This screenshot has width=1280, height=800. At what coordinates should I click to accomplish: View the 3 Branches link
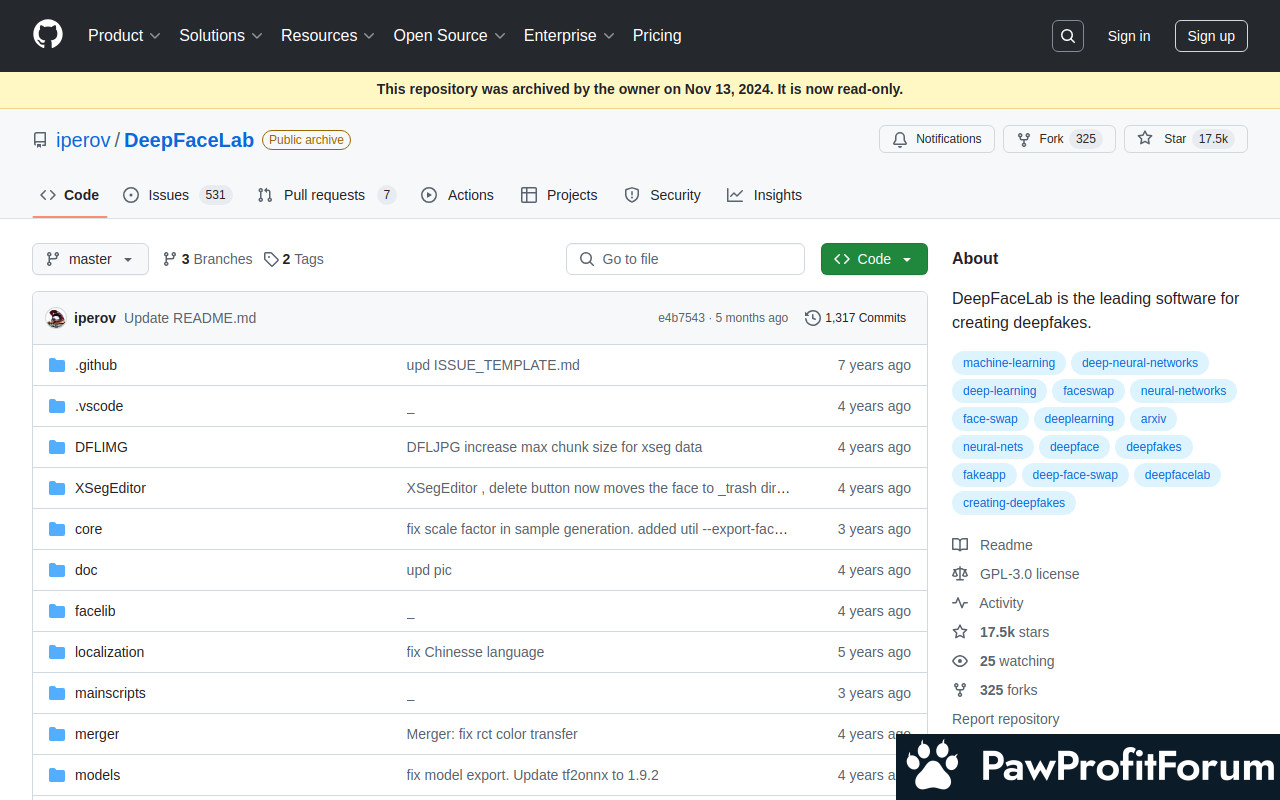207,259
